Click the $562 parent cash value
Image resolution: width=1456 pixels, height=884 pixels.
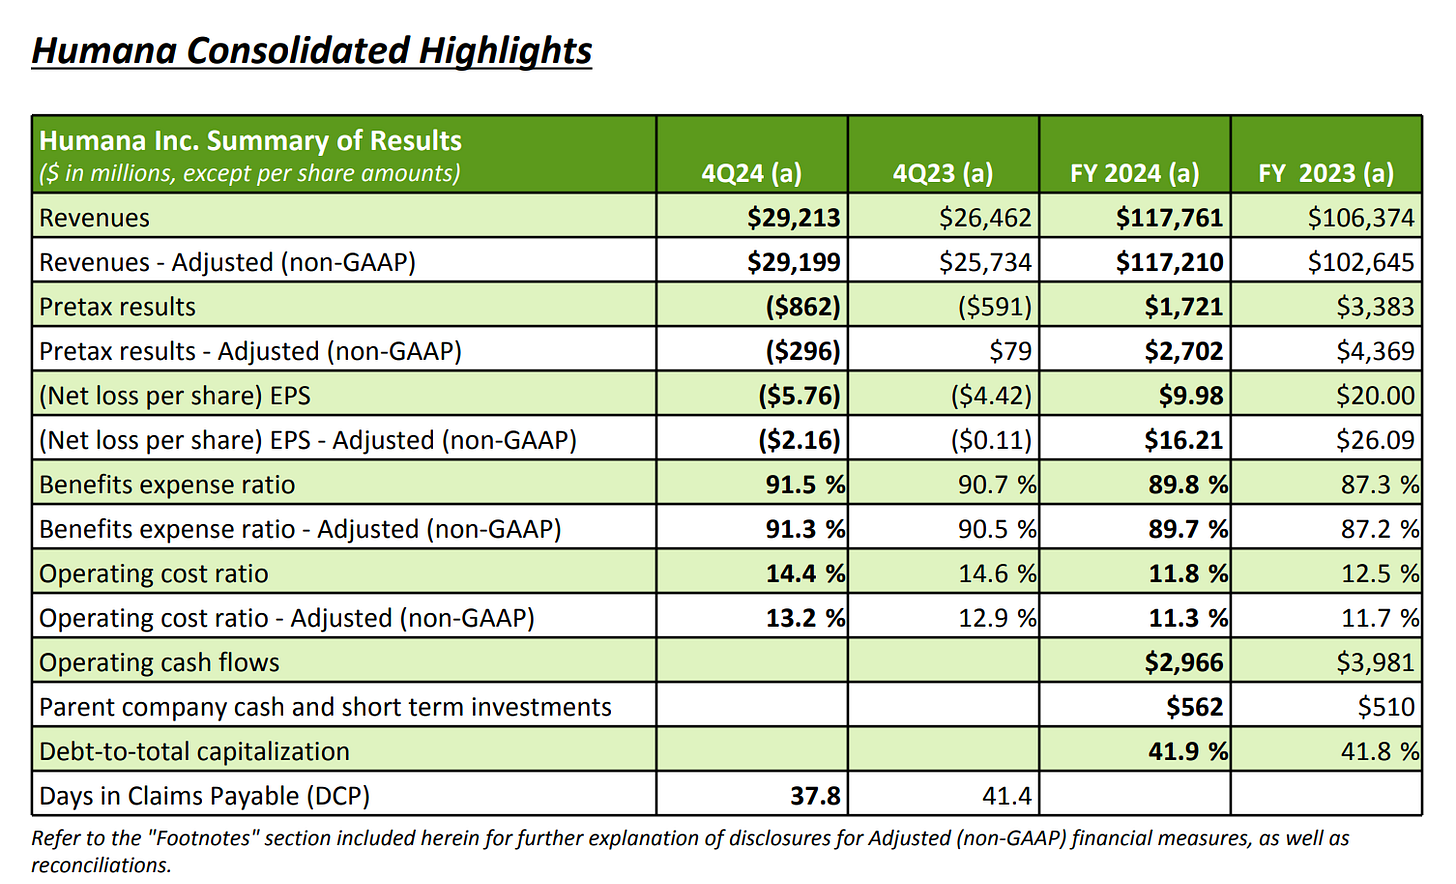(1194, 707)
